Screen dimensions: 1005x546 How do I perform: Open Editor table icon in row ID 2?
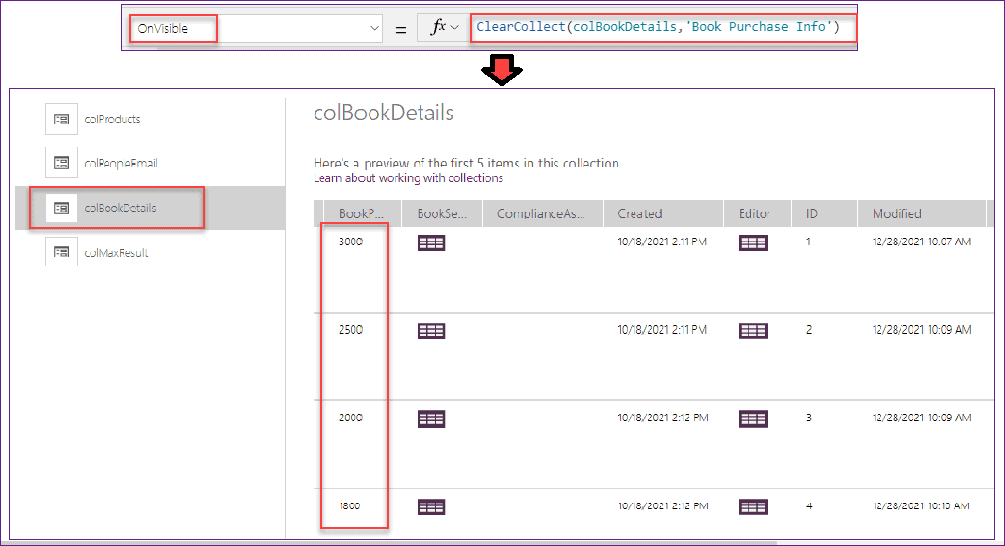pyautogui.click(x=753, y=331)
